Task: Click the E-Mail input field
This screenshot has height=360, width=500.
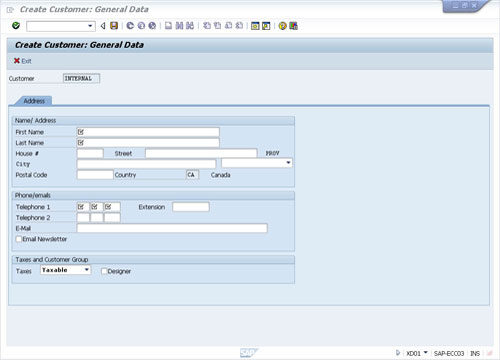Action: (x=172, y=228)
